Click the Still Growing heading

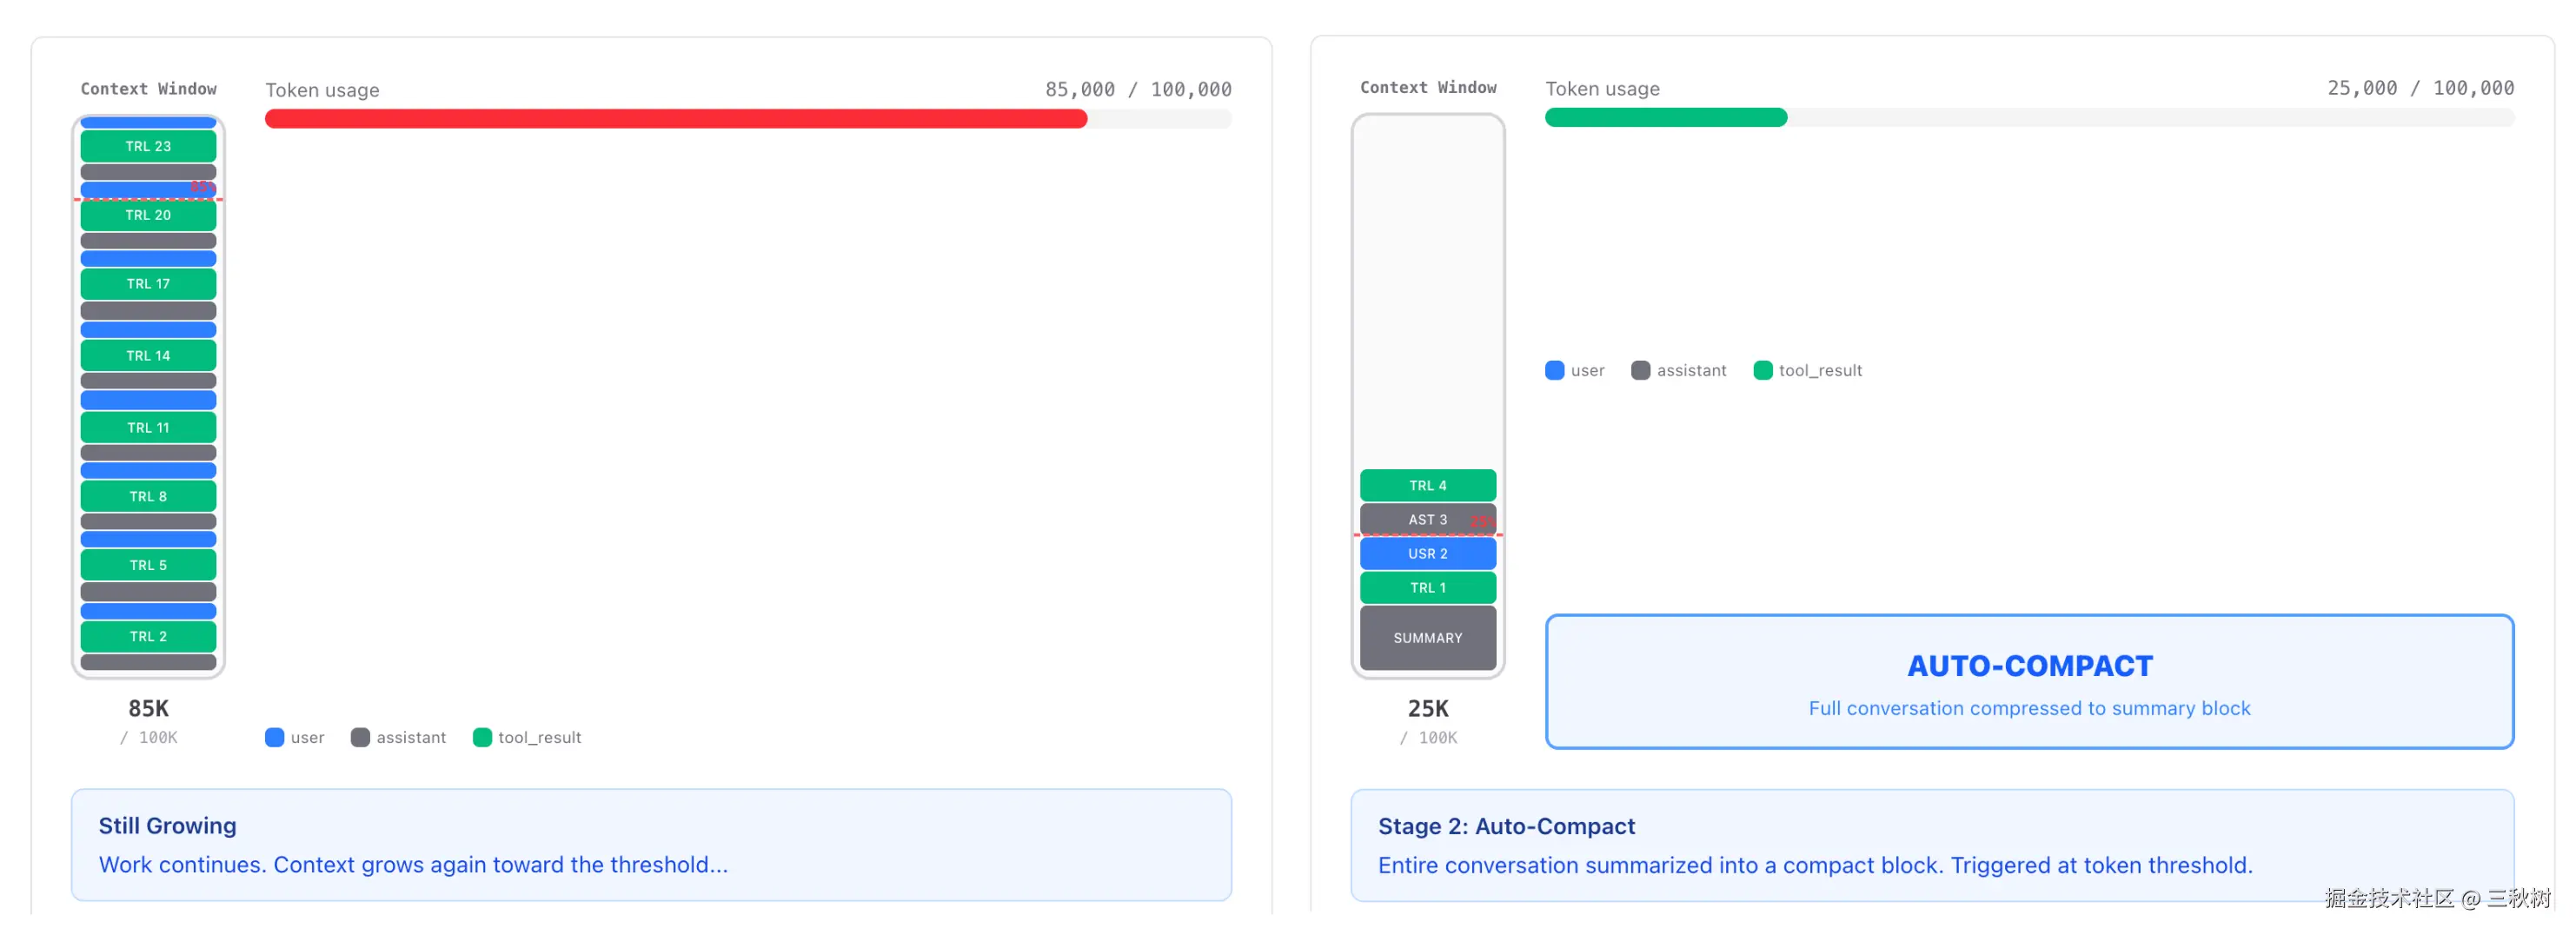167,826
